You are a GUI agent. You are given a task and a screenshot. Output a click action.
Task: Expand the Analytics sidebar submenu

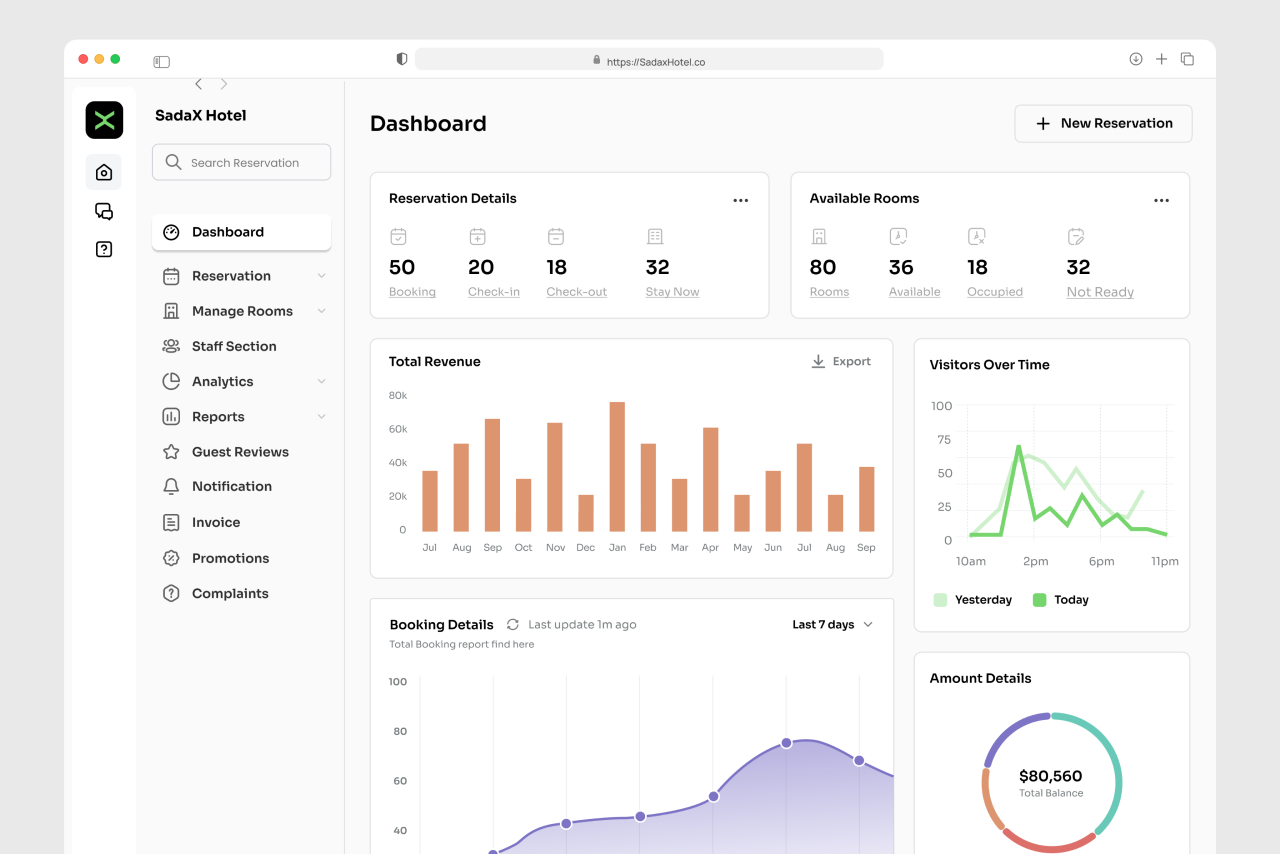[321, 381]
